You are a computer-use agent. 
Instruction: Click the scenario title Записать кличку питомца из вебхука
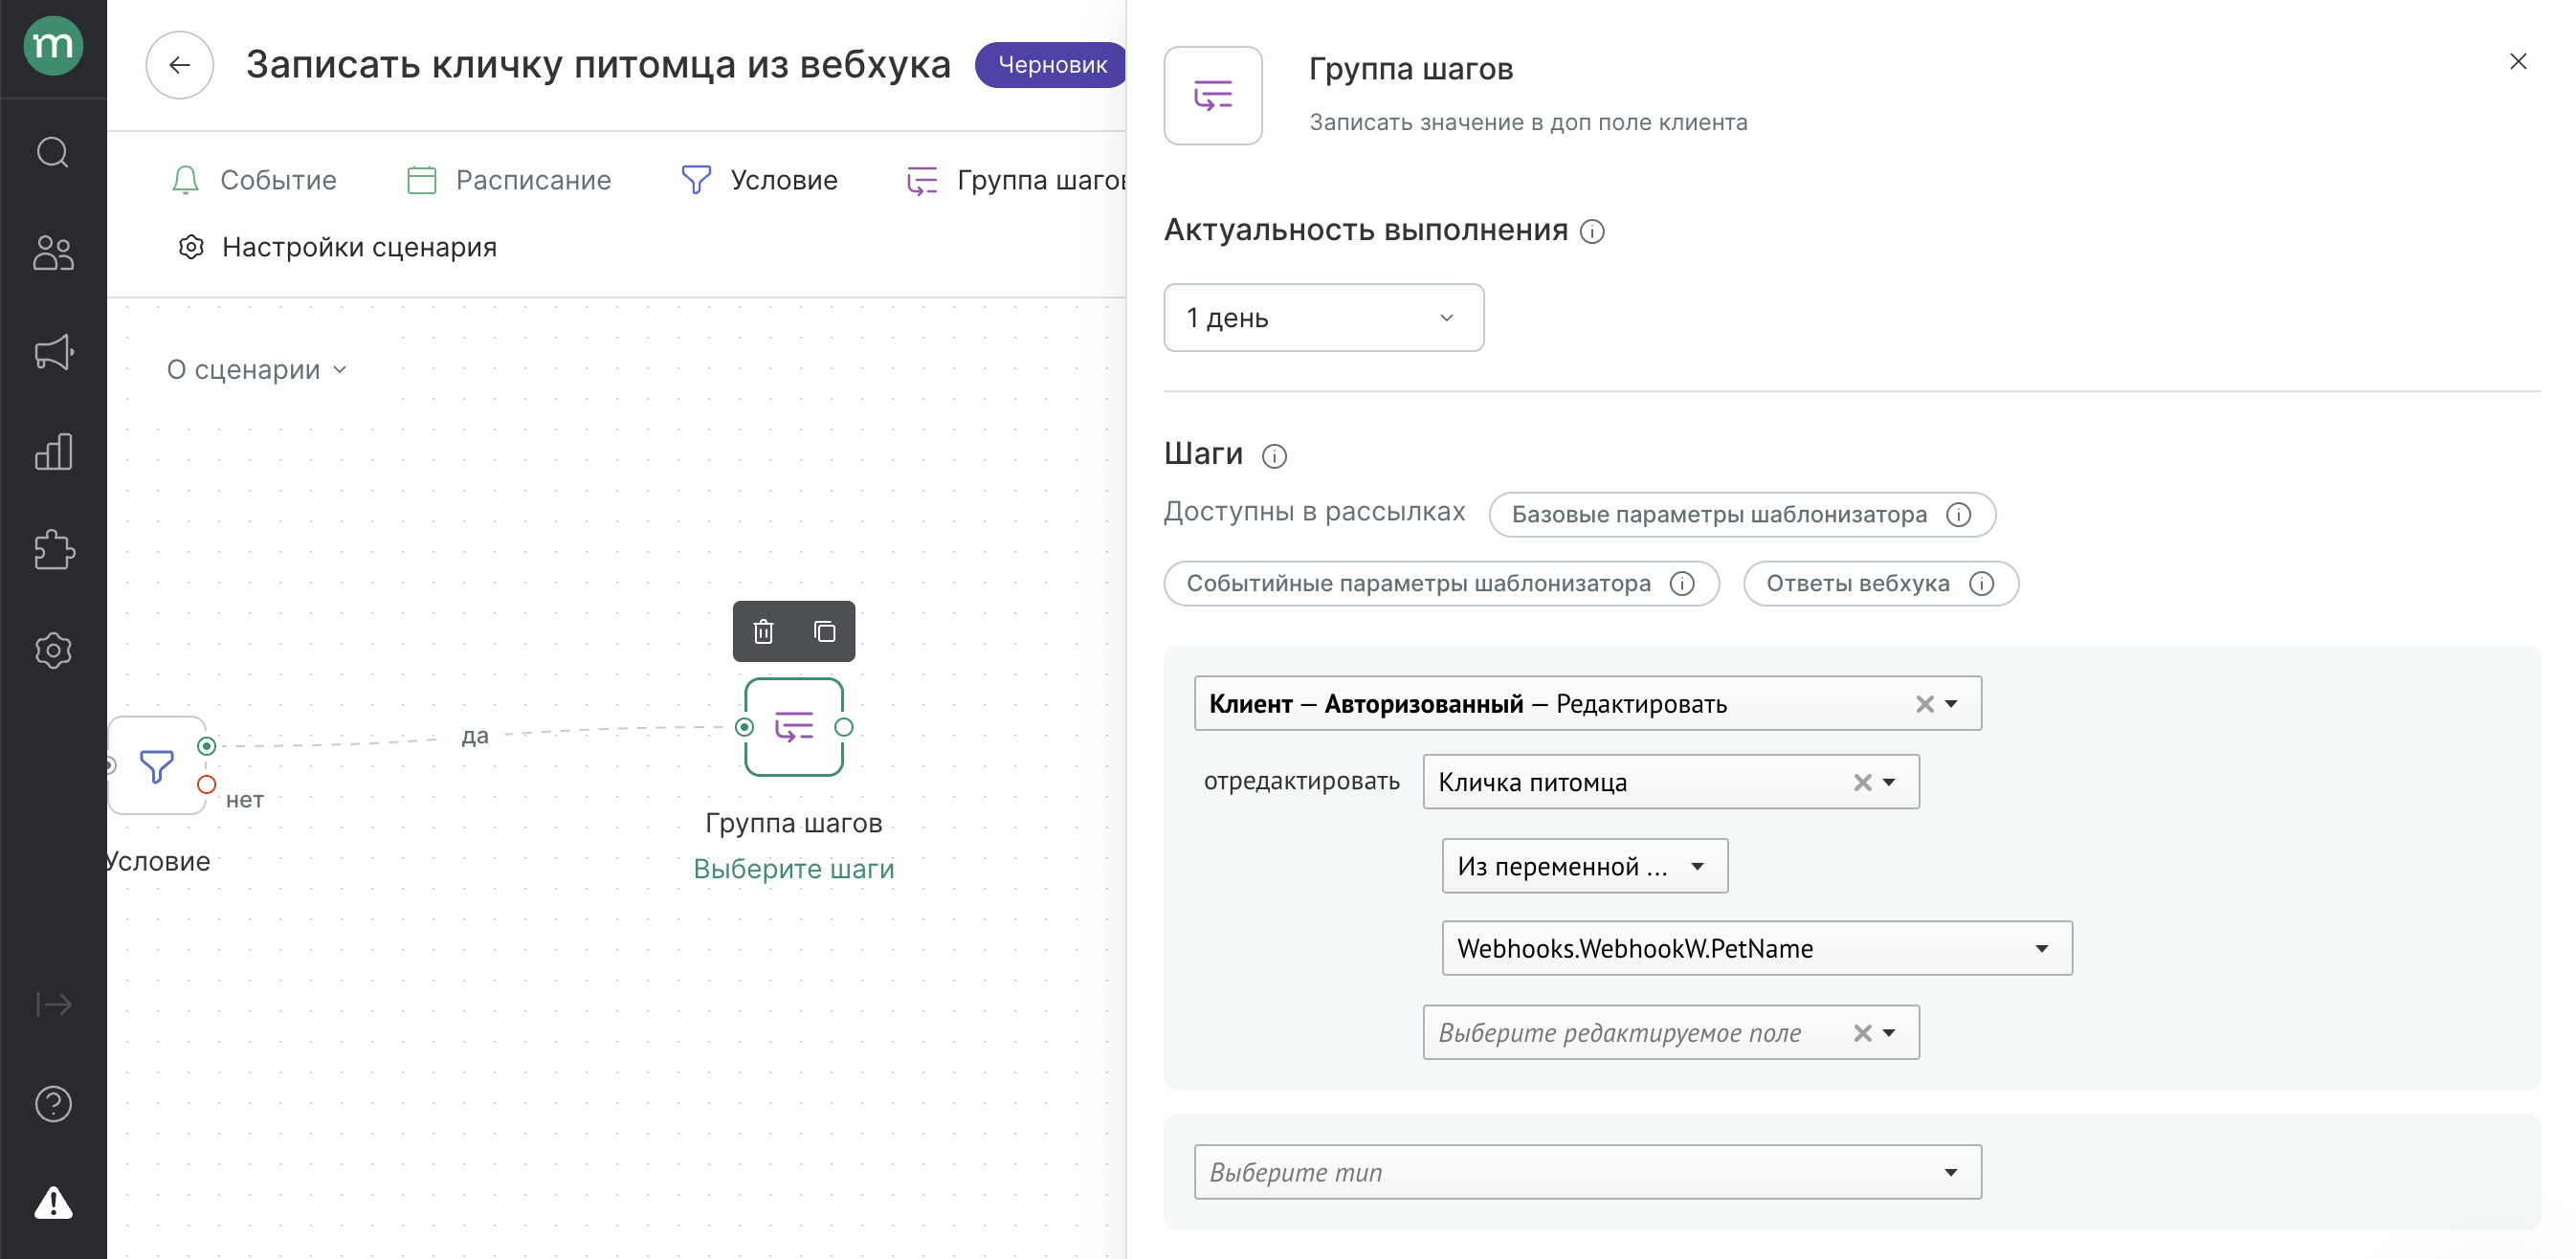[x=598, y=65]
